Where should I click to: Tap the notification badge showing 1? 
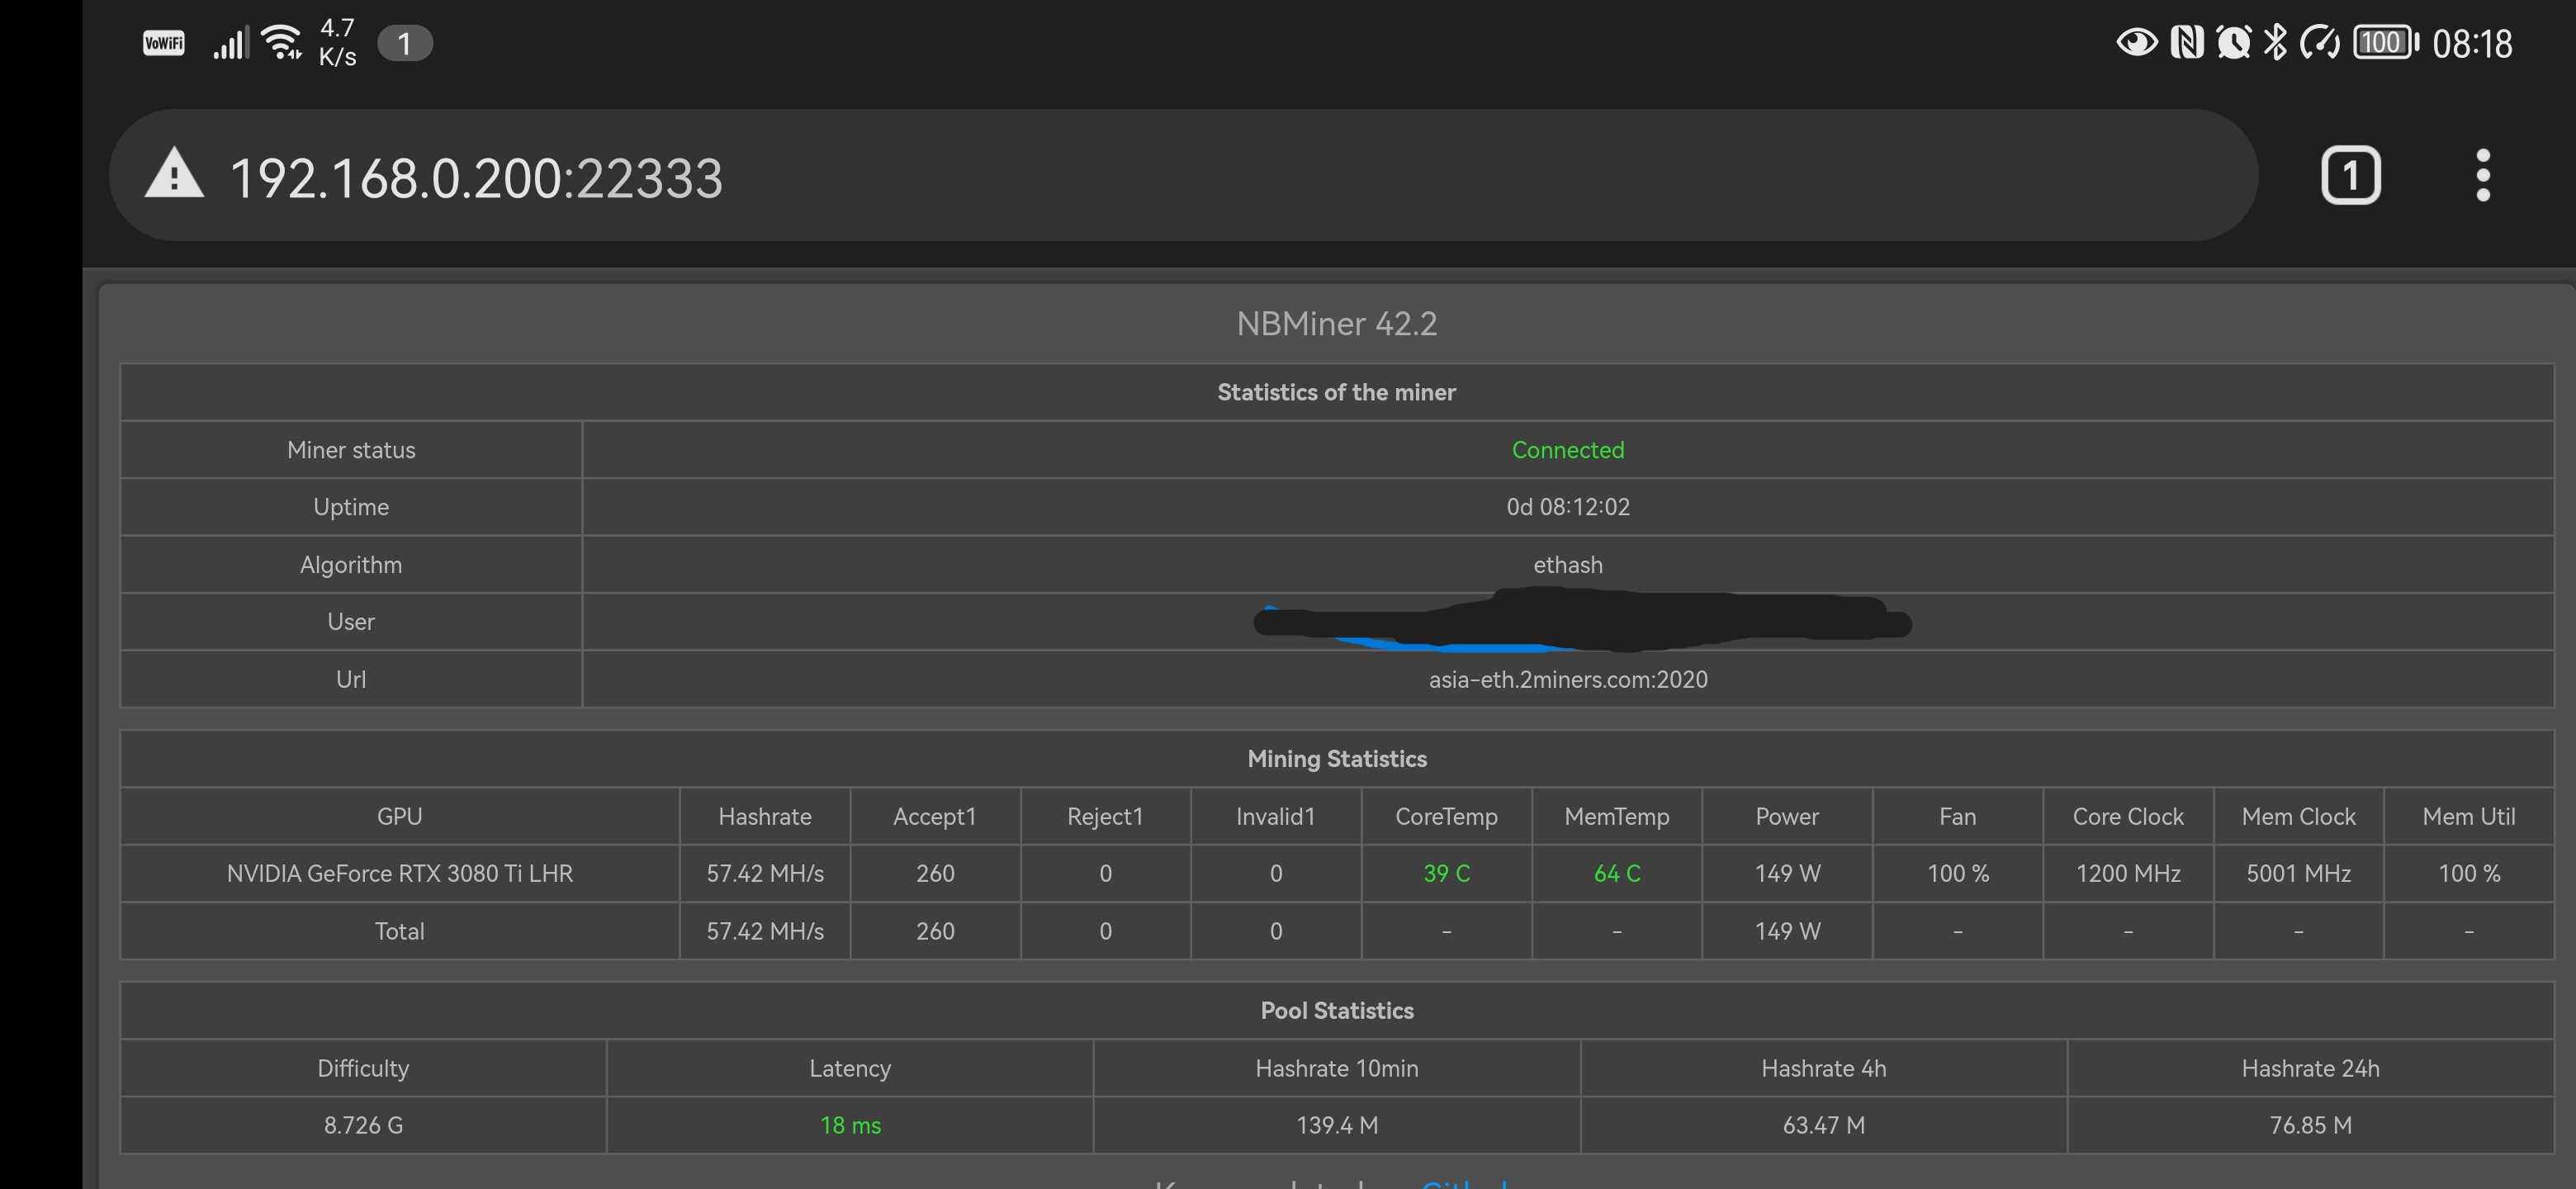(405, 43)
